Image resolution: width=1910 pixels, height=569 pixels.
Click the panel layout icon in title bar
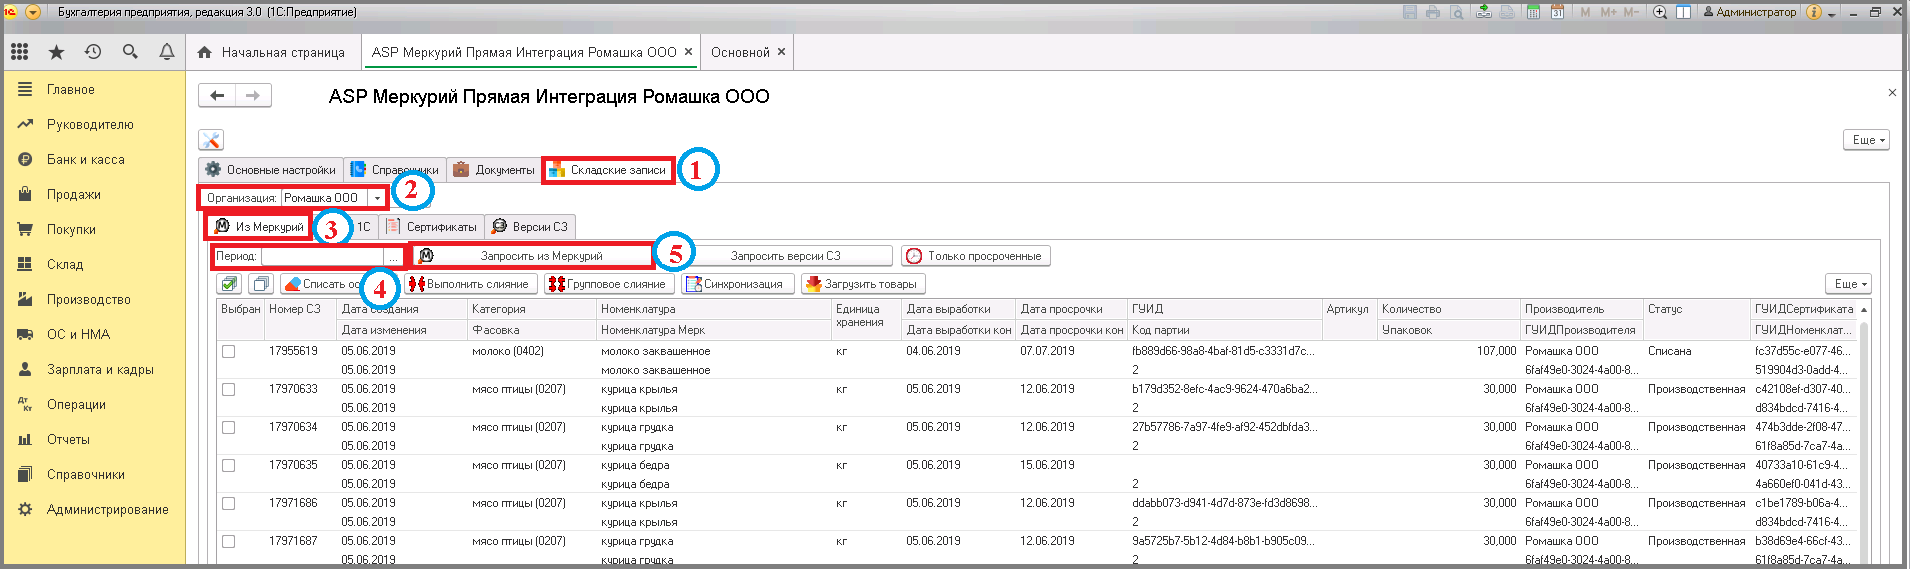click(x=1684, y=12)
